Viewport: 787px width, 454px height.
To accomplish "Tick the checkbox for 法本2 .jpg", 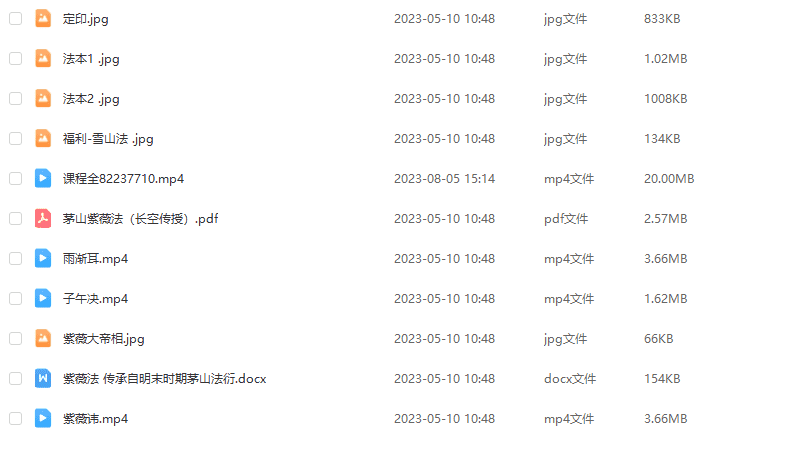I will coord(16,98).
